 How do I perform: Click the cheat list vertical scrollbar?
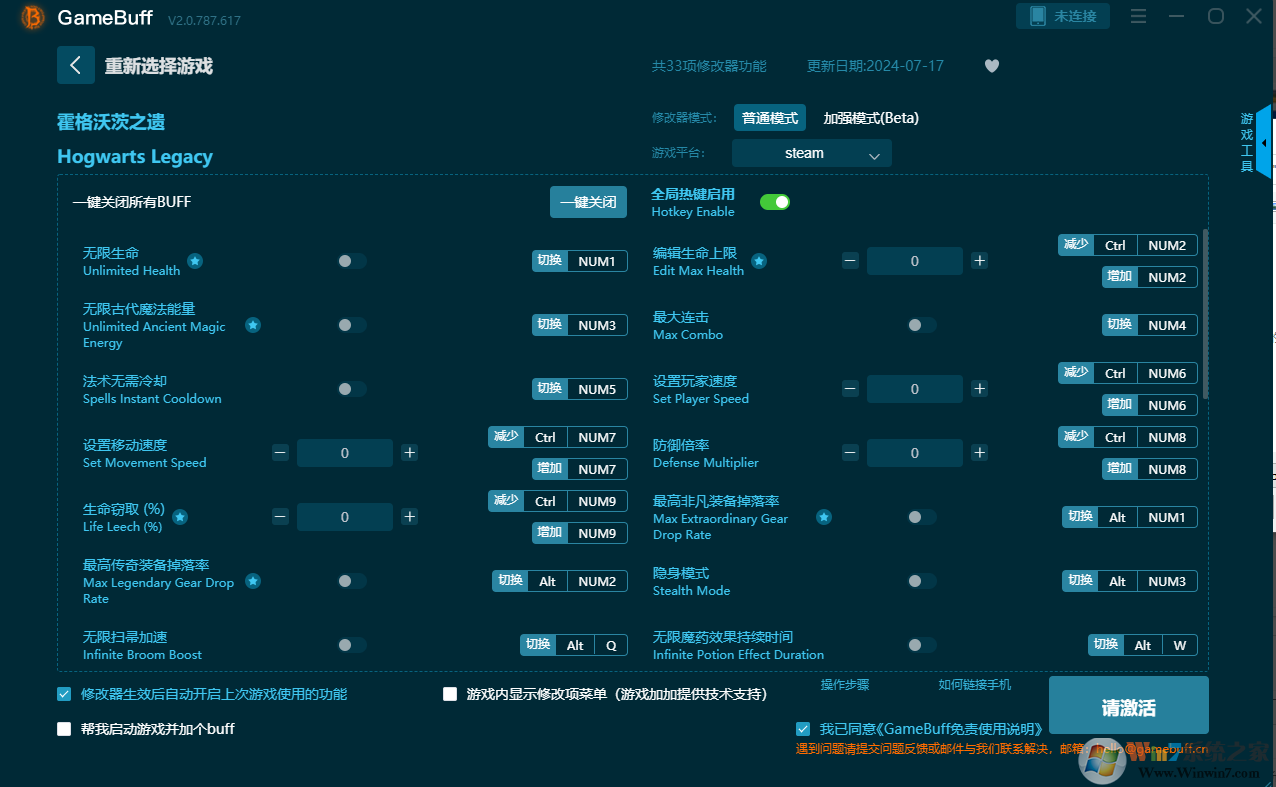pos(1205,314)
